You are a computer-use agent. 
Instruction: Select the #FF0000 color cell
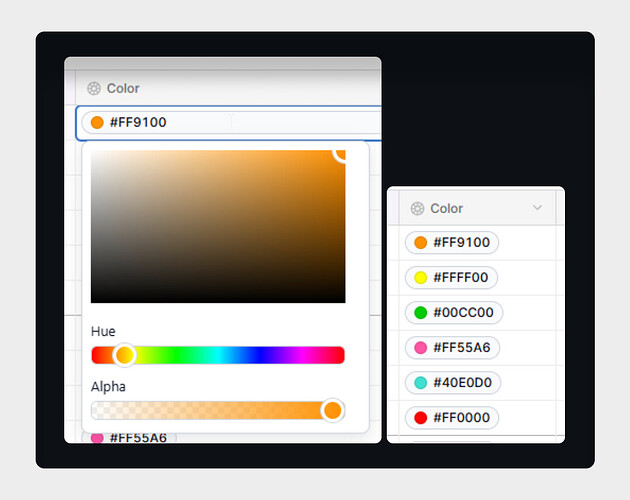pyautogui.click(x=452, y=418)
